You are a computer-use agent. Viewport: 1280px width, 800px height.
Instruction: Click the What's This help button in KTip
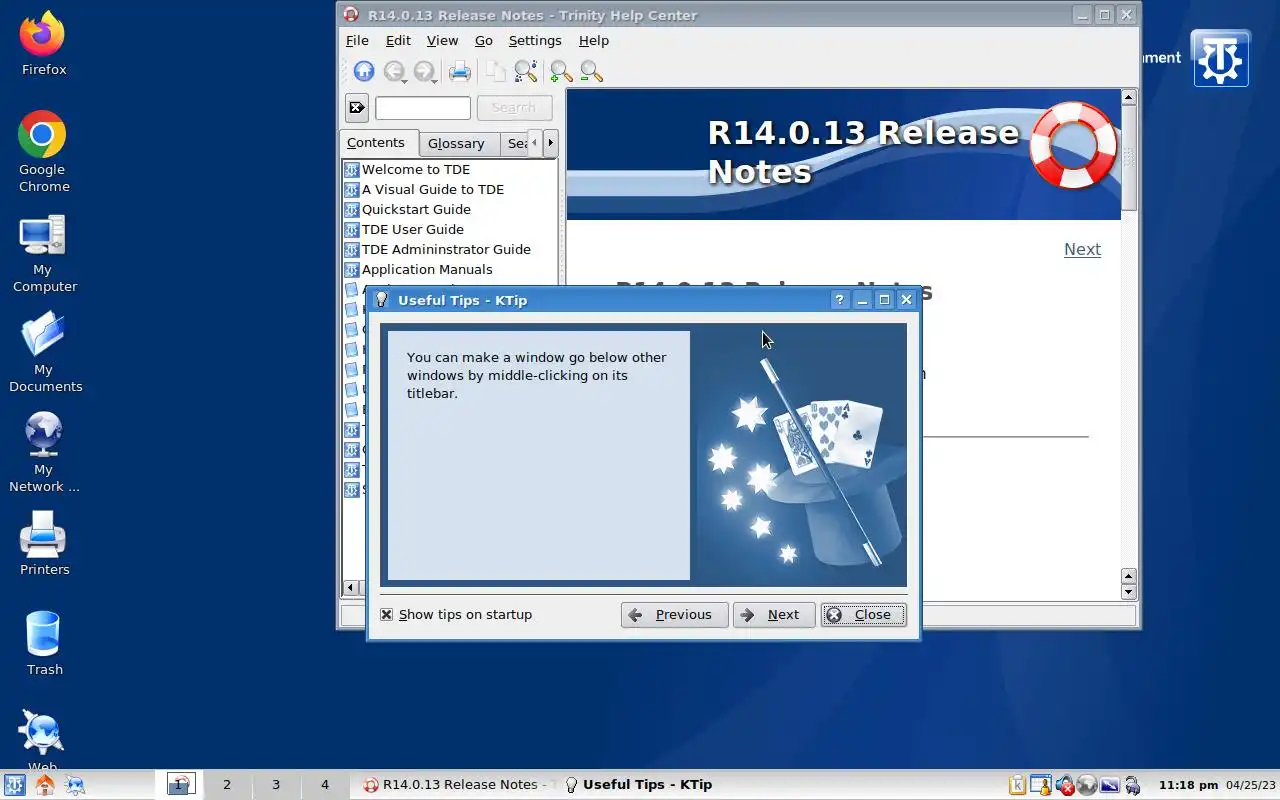pyautogui.click(x=839, y=300)
